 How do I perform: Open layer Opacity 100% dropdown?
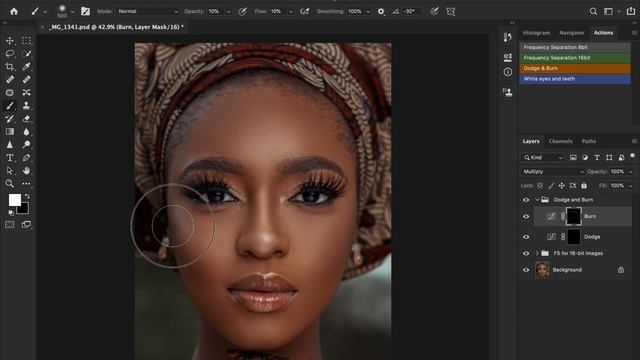630,172
